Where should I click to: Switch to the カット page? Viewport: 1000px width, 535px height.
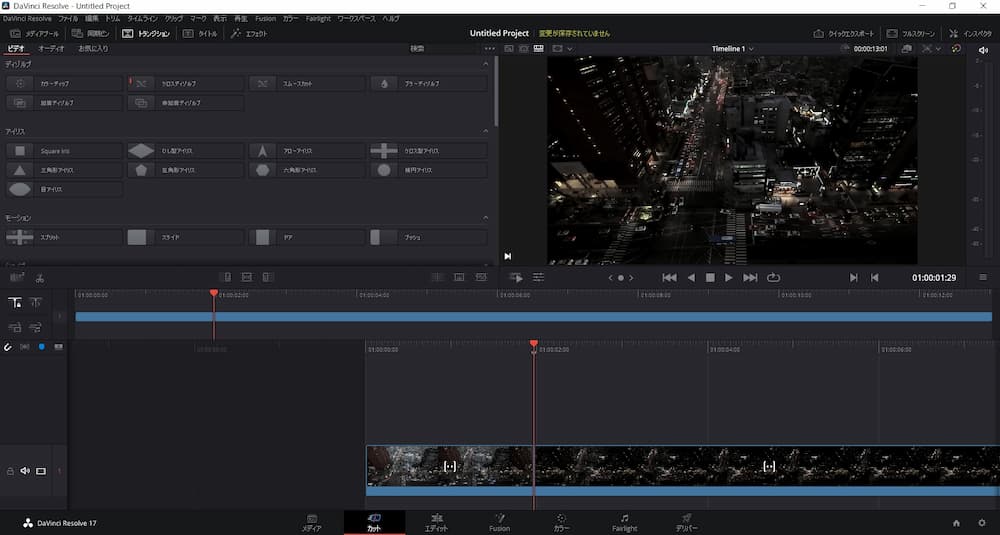coord(374,523)
